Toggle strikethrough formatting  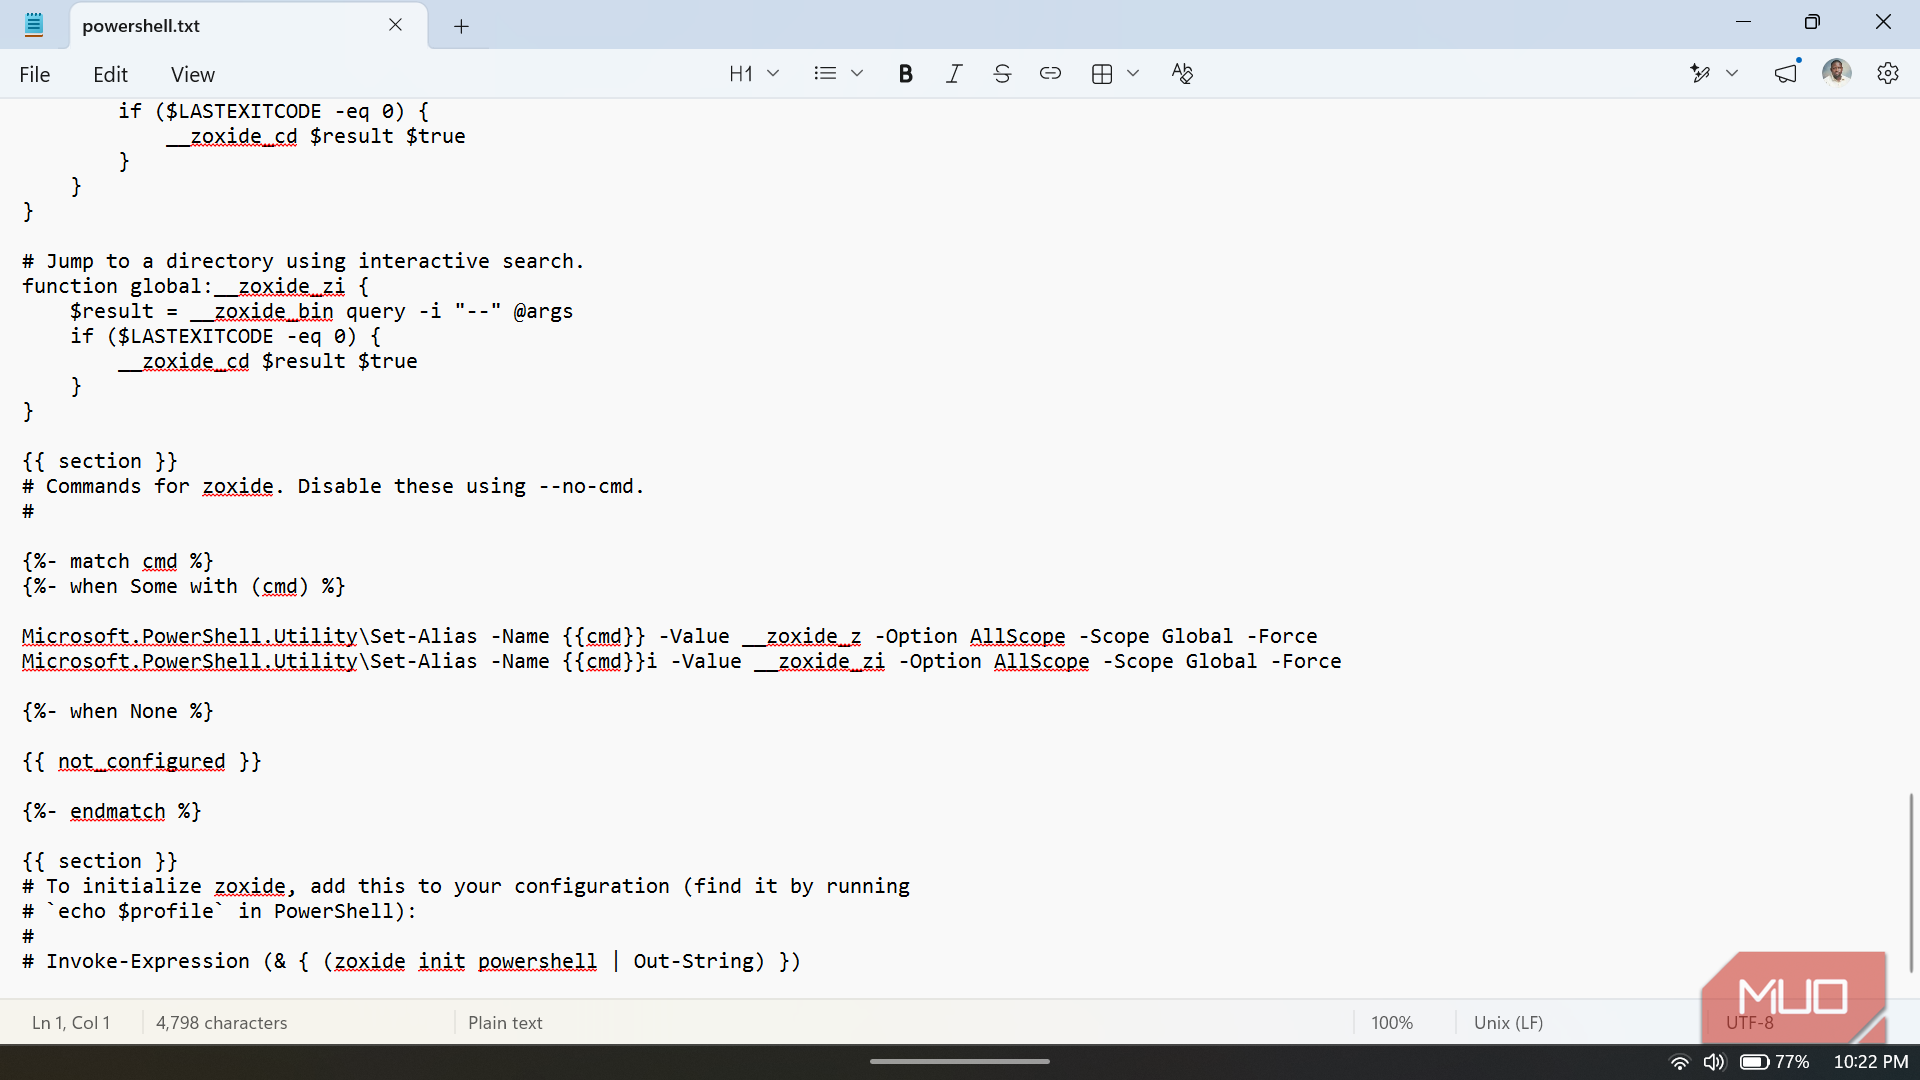[1002, 74]
